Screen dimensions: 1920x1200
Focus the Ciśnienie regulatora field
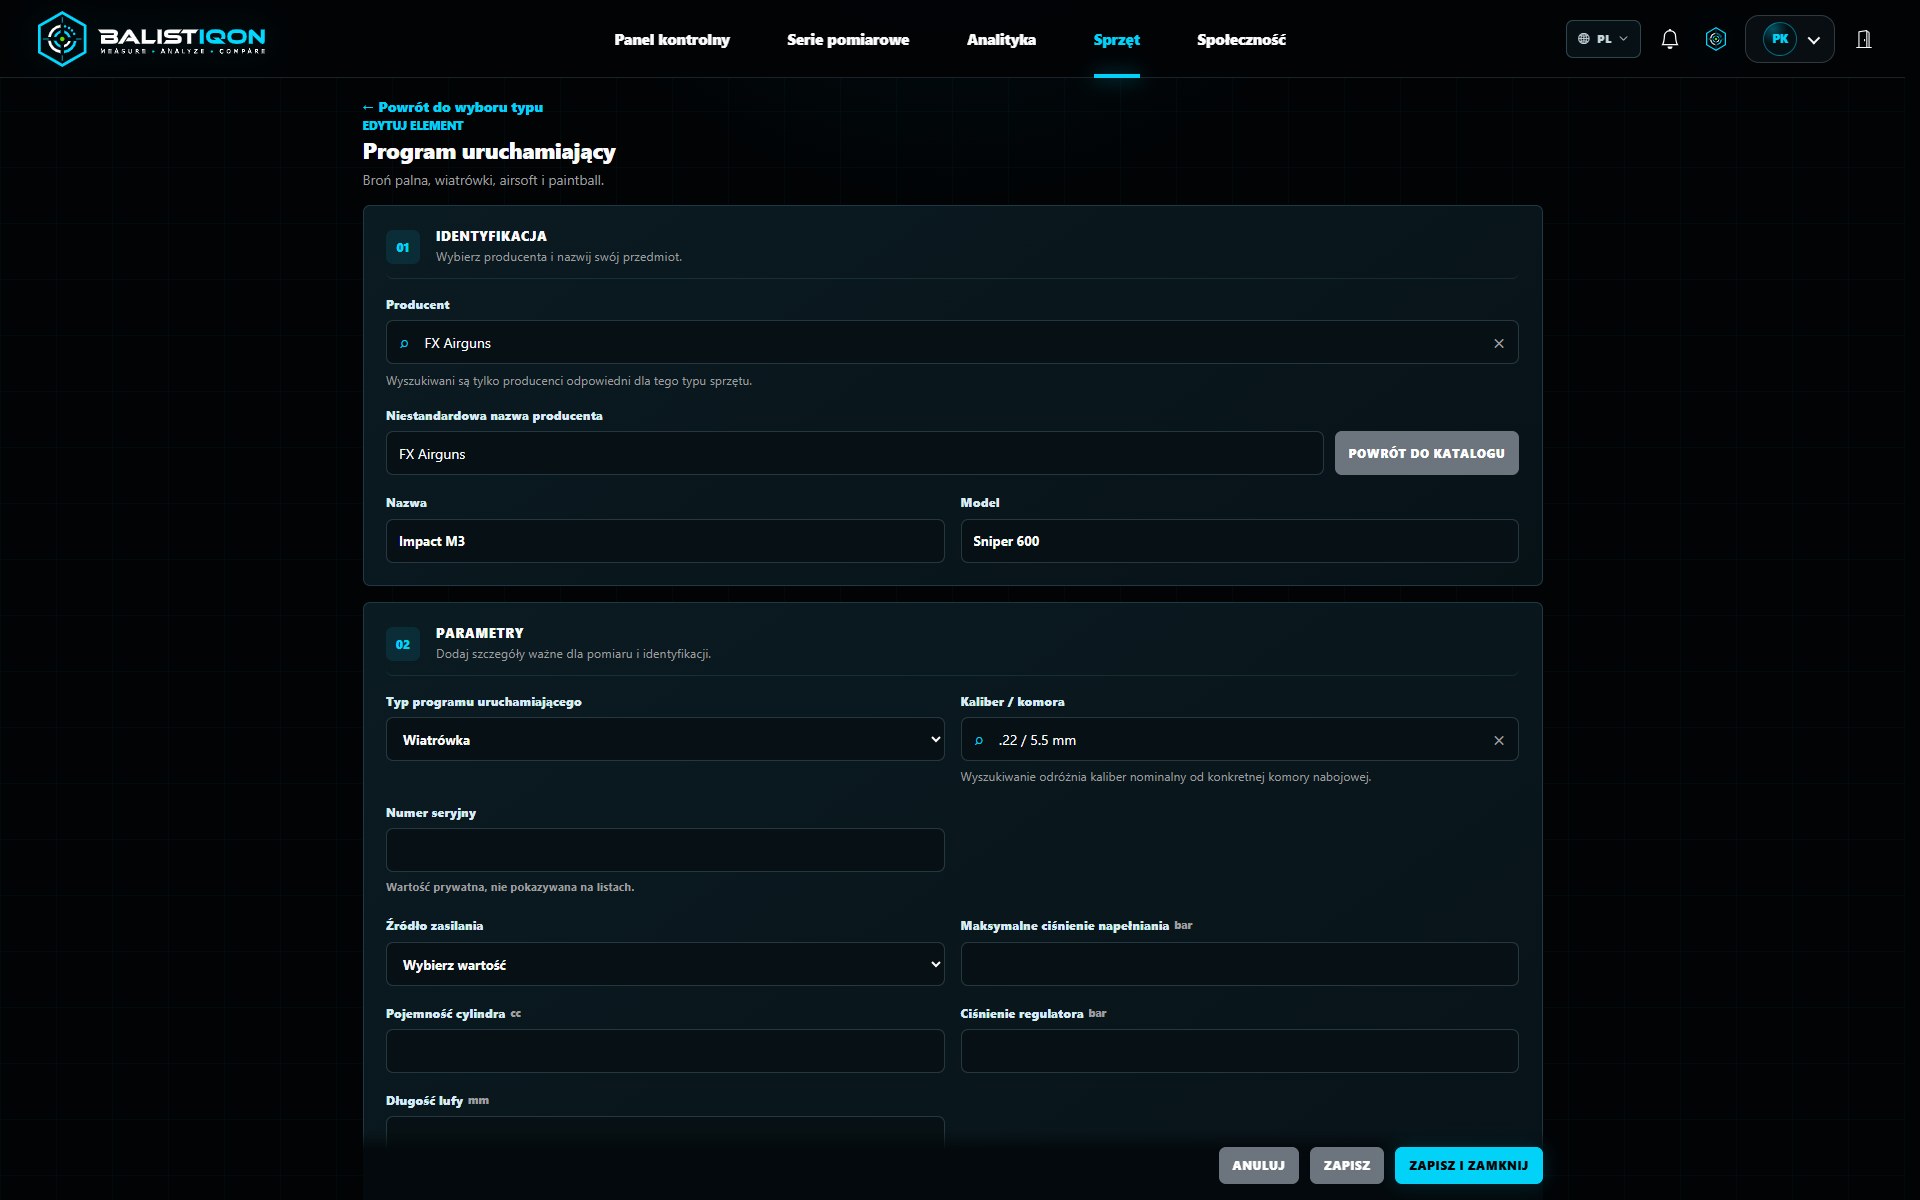coord(1239,1051)
